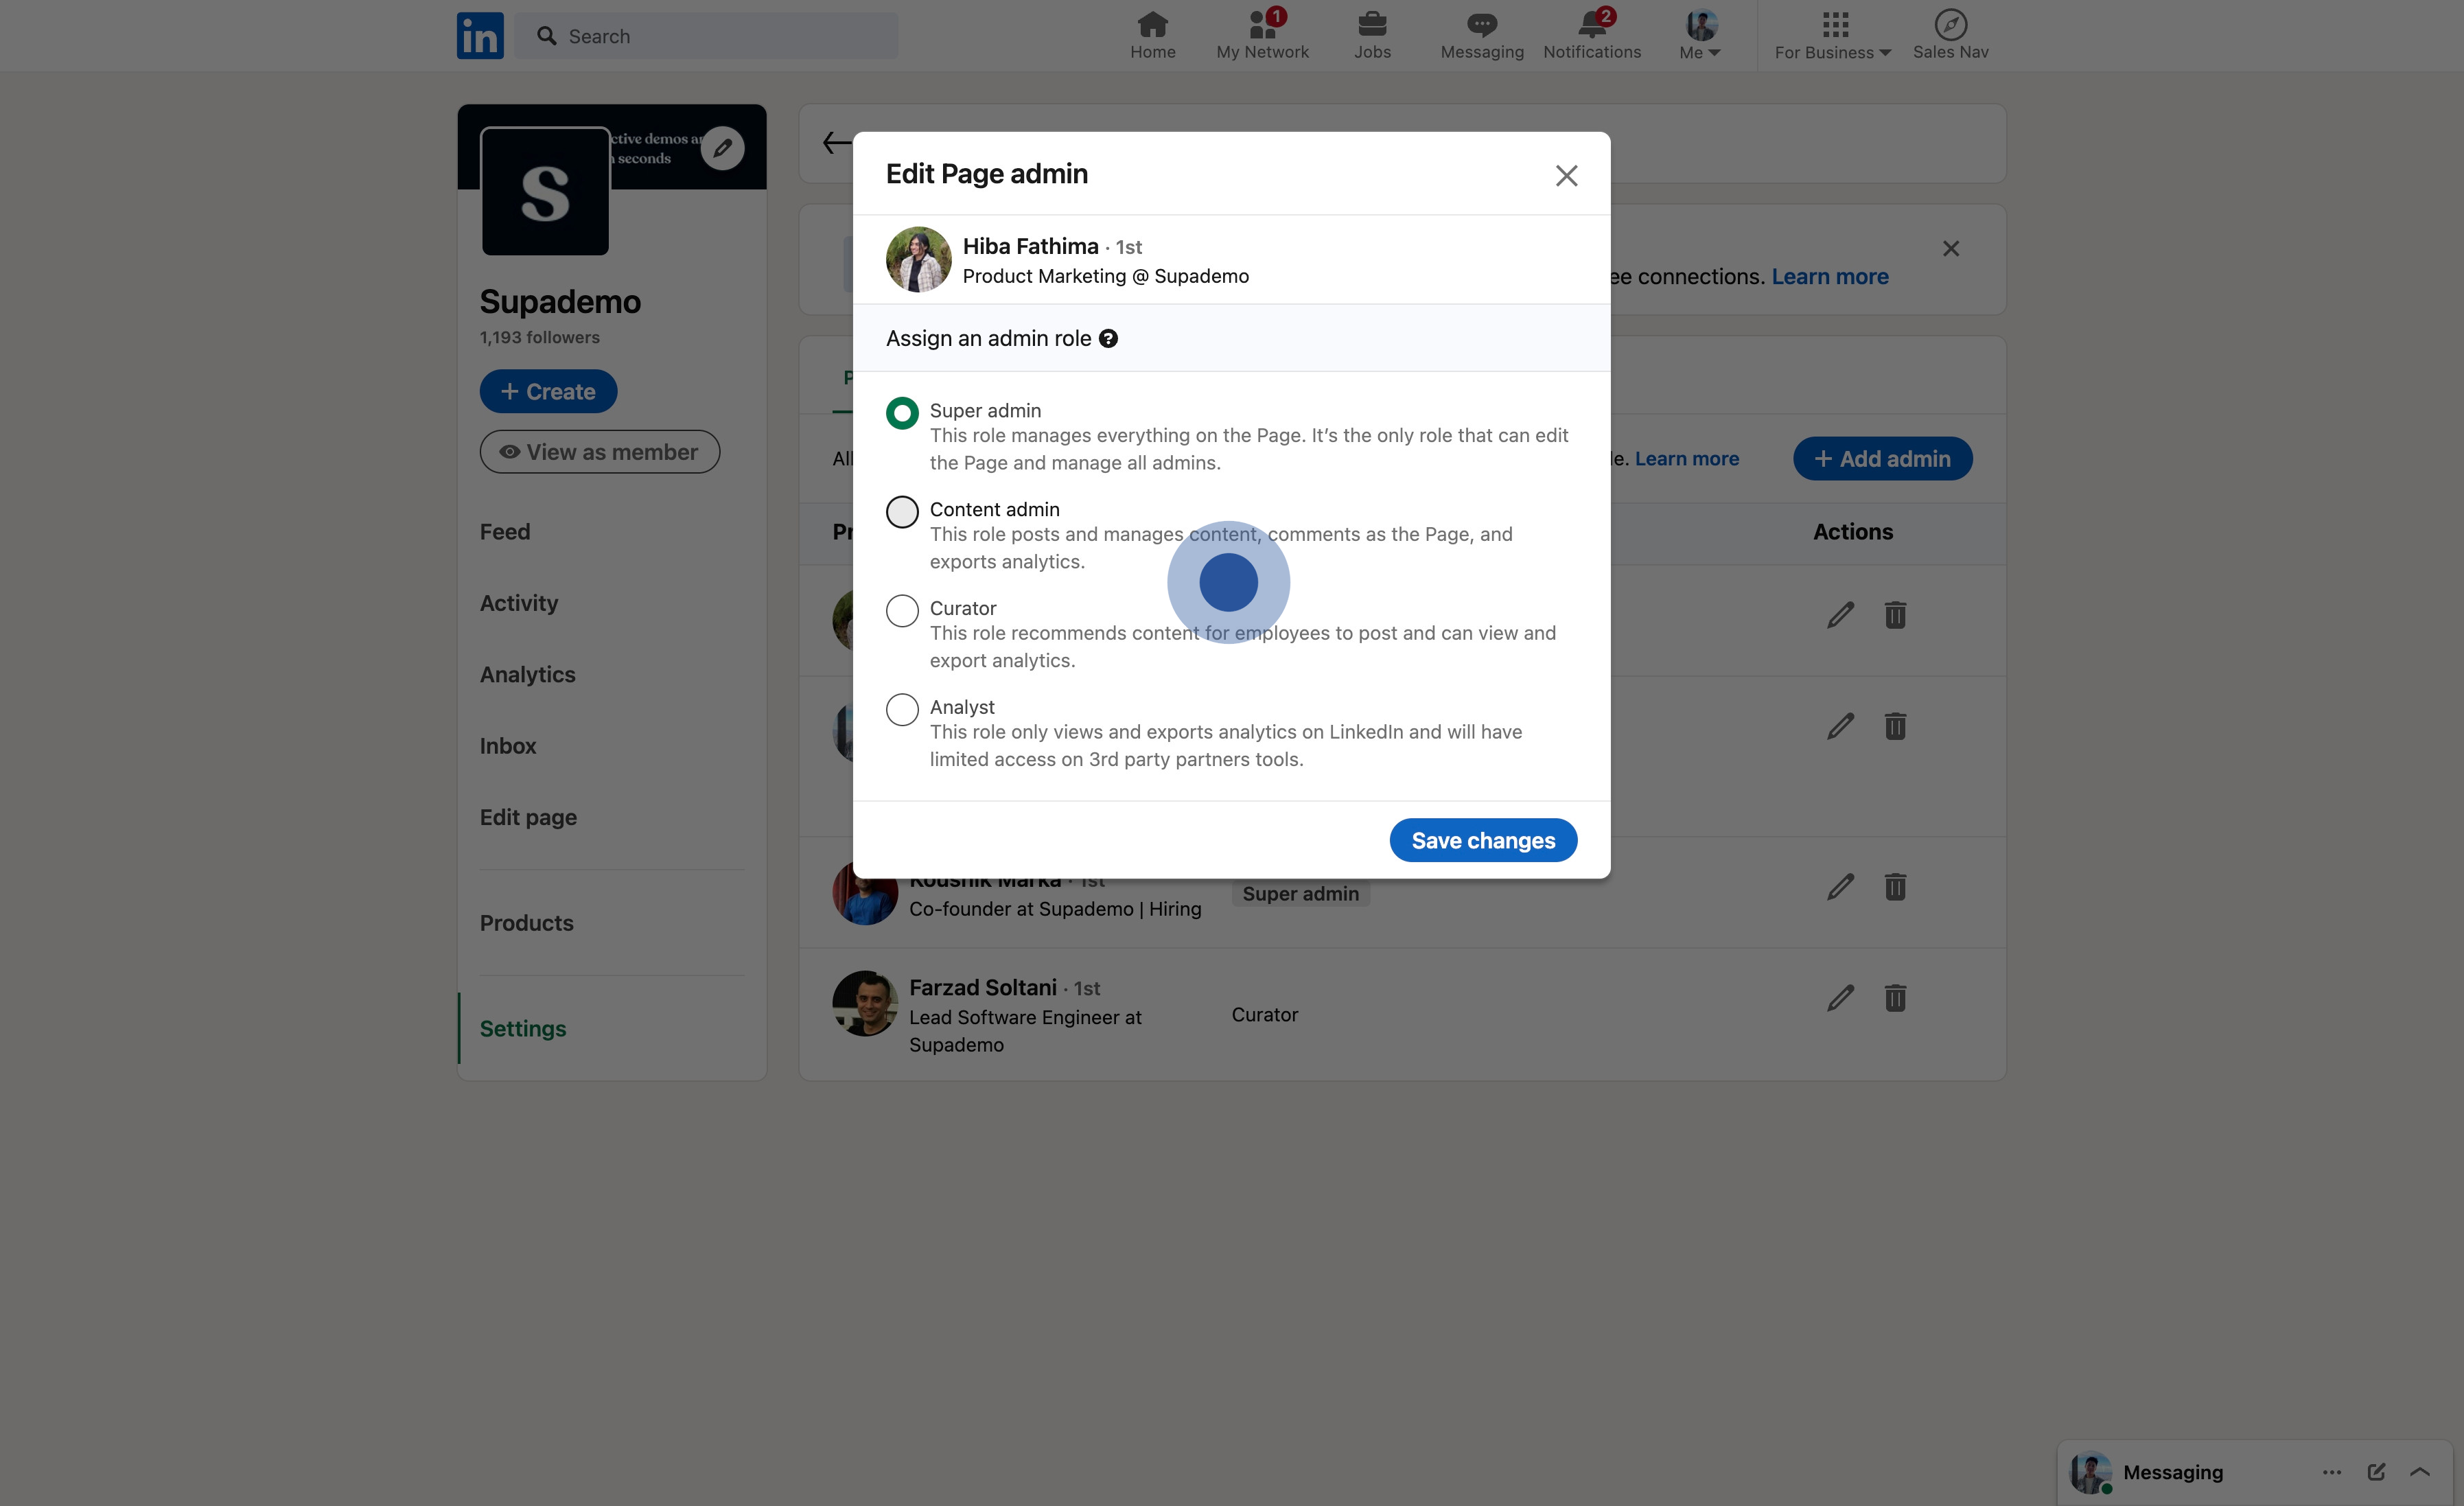This screenshot has height=1506, width=2464.
Task: Select the Content admin radio button
Action: click(902, 512)
